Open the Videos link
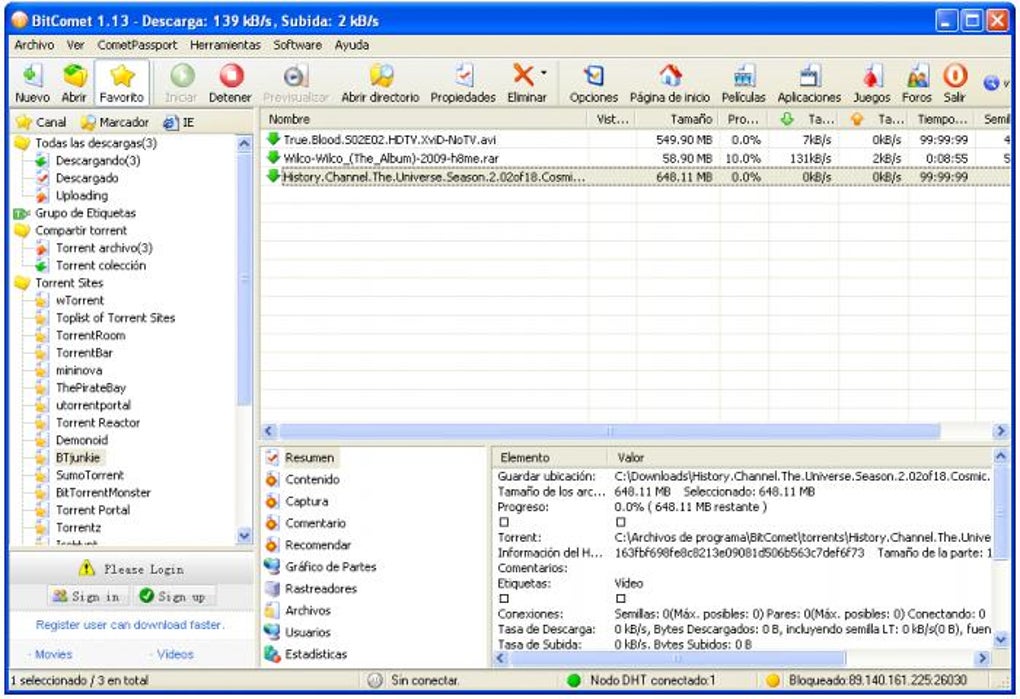The height and width of the screenshot is (699, 1020). (175, 655)
